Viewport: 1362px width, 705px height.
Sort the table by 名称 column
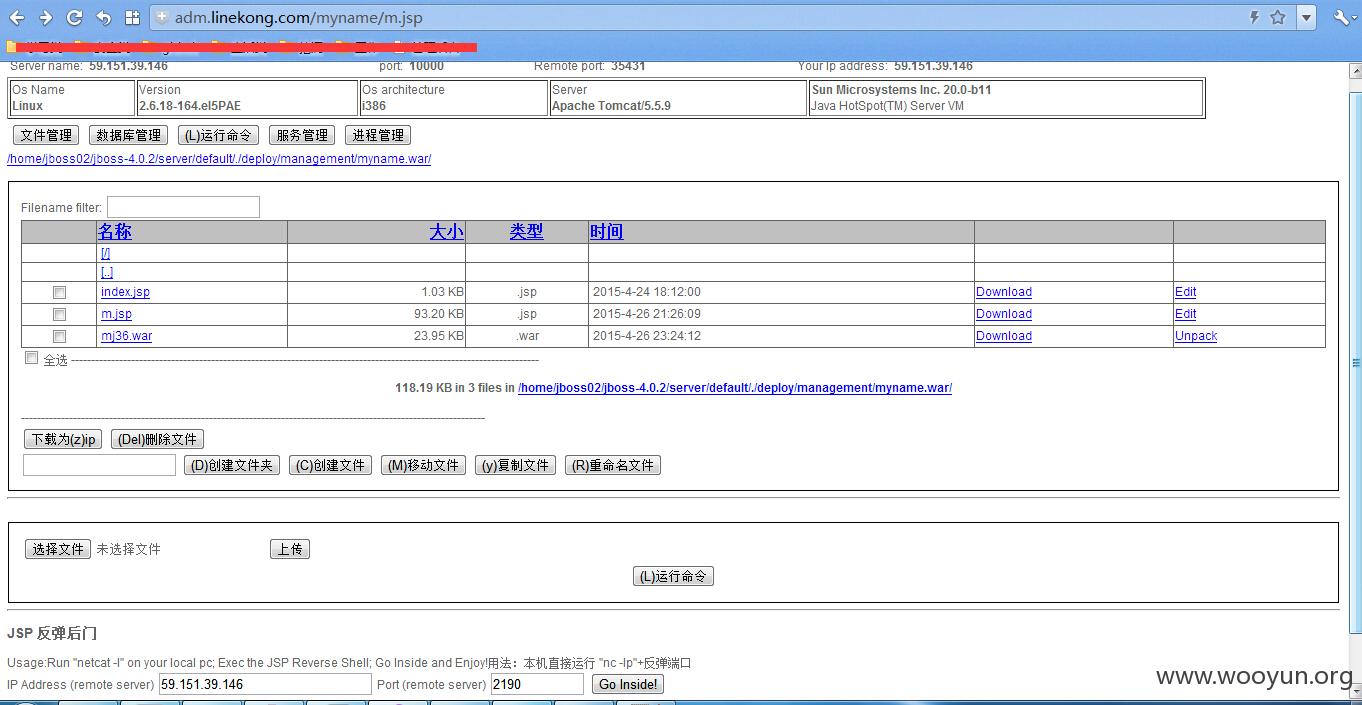[115, 231]
